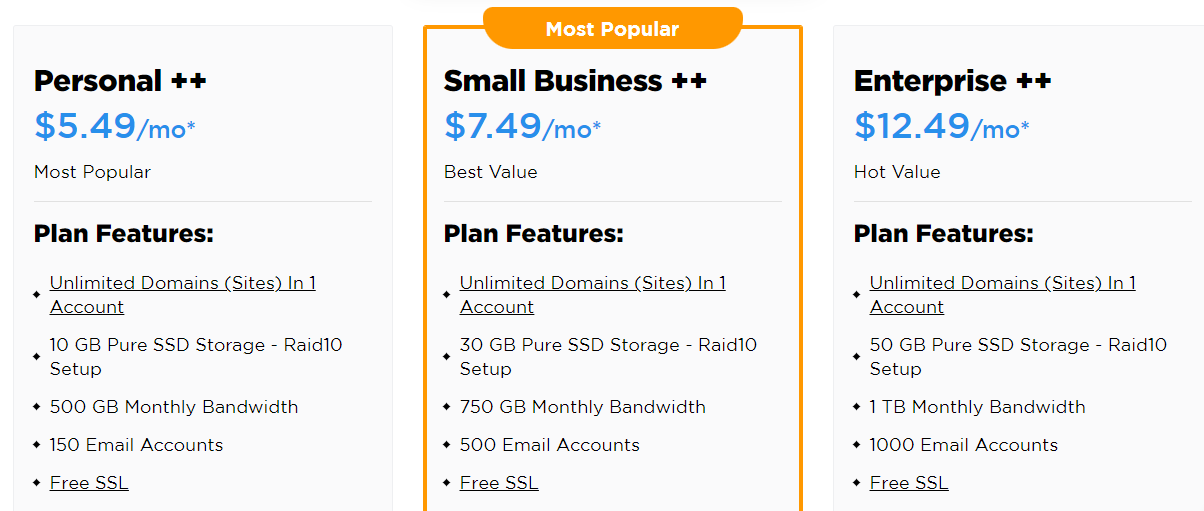The height and width of the screenshot is (511, 1204).
Task: Click 10 GB Pure SSD Storage feature
Action: [196, 357]
